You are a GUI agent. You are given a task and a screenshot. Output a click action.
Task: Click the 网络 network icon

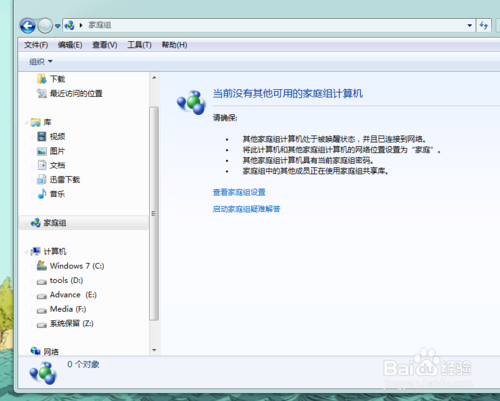coord(35,351)
